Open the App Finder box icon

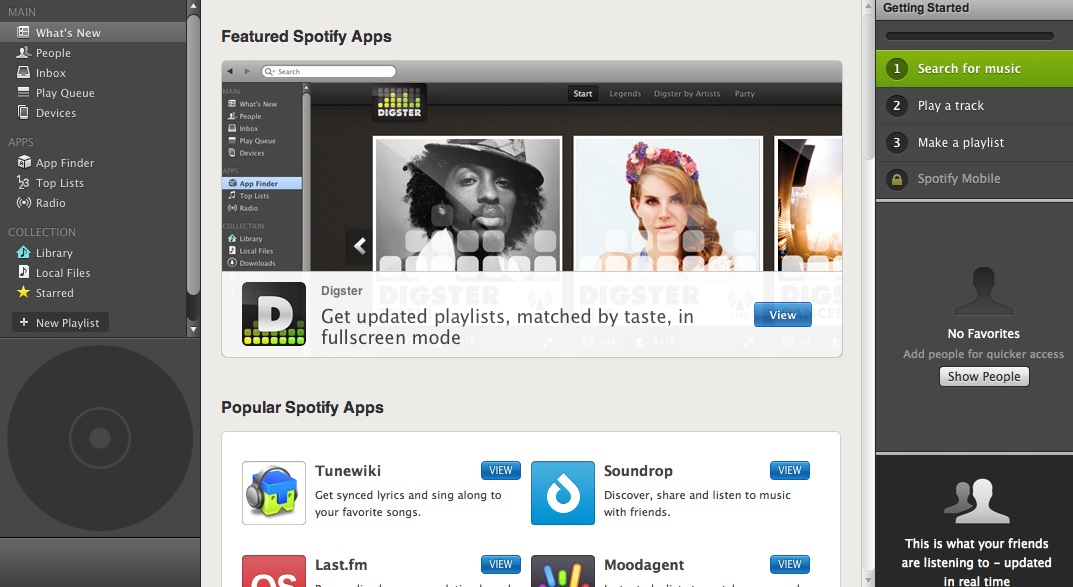click(x=24, y=162)
